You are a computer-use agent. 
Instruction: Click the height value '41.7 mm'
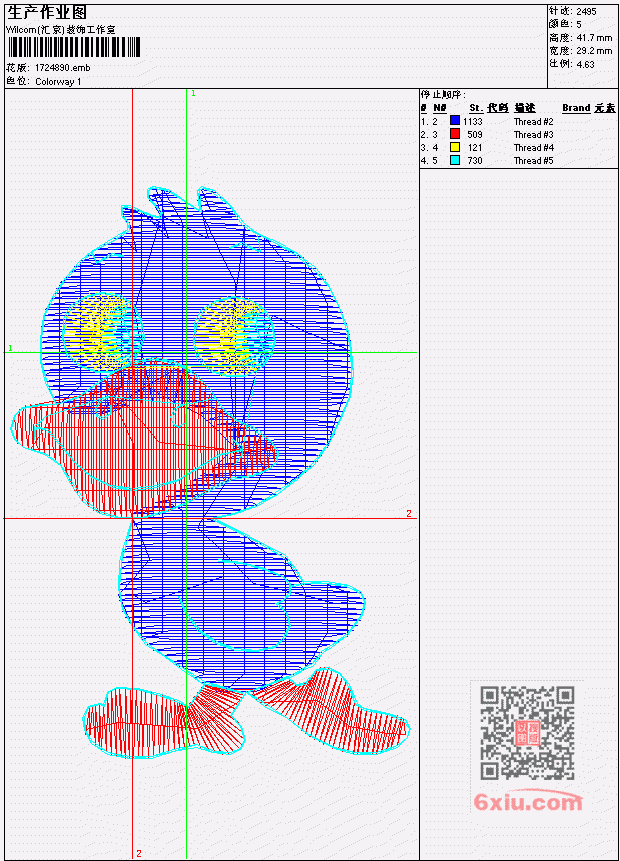[x=594, y=38]
